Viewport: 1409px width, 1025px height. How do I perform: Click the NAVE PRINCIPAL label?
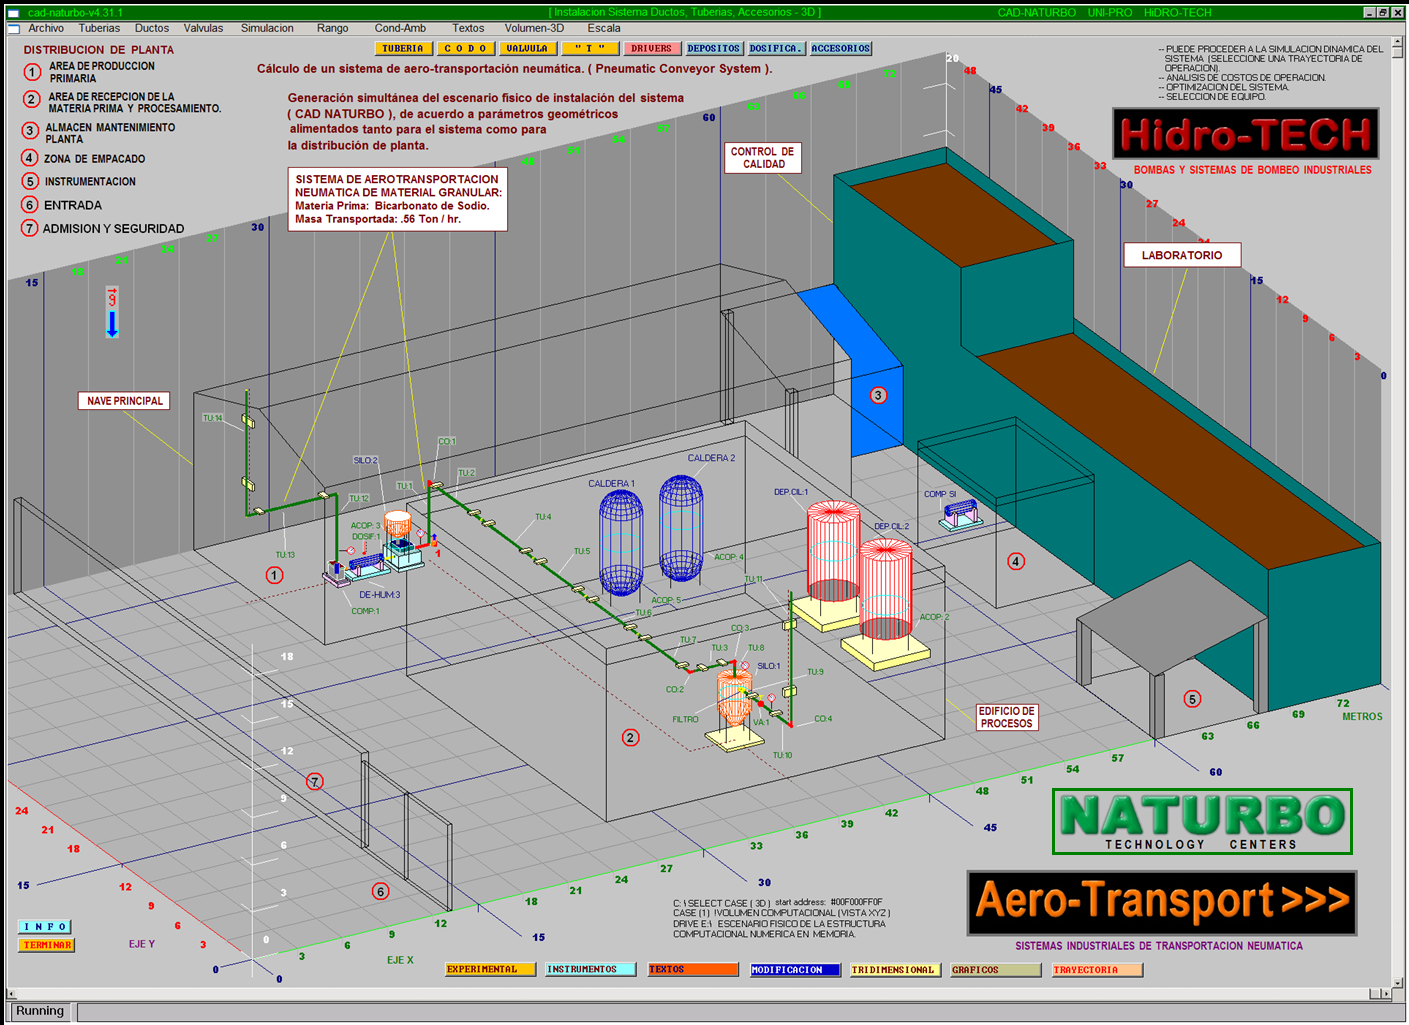click(x=124, y=401)
